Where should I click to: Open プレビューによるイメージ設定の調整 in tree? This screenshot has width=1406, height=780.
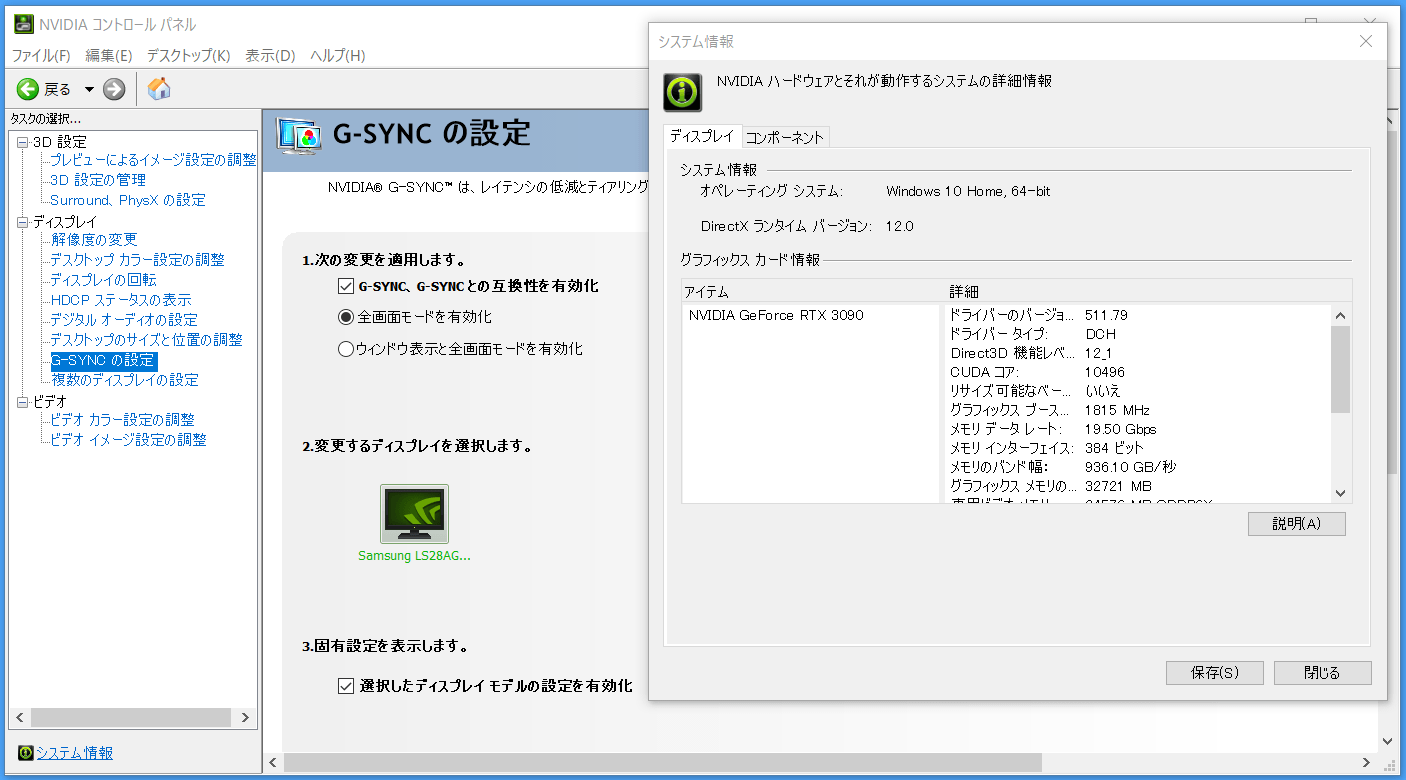153,160
